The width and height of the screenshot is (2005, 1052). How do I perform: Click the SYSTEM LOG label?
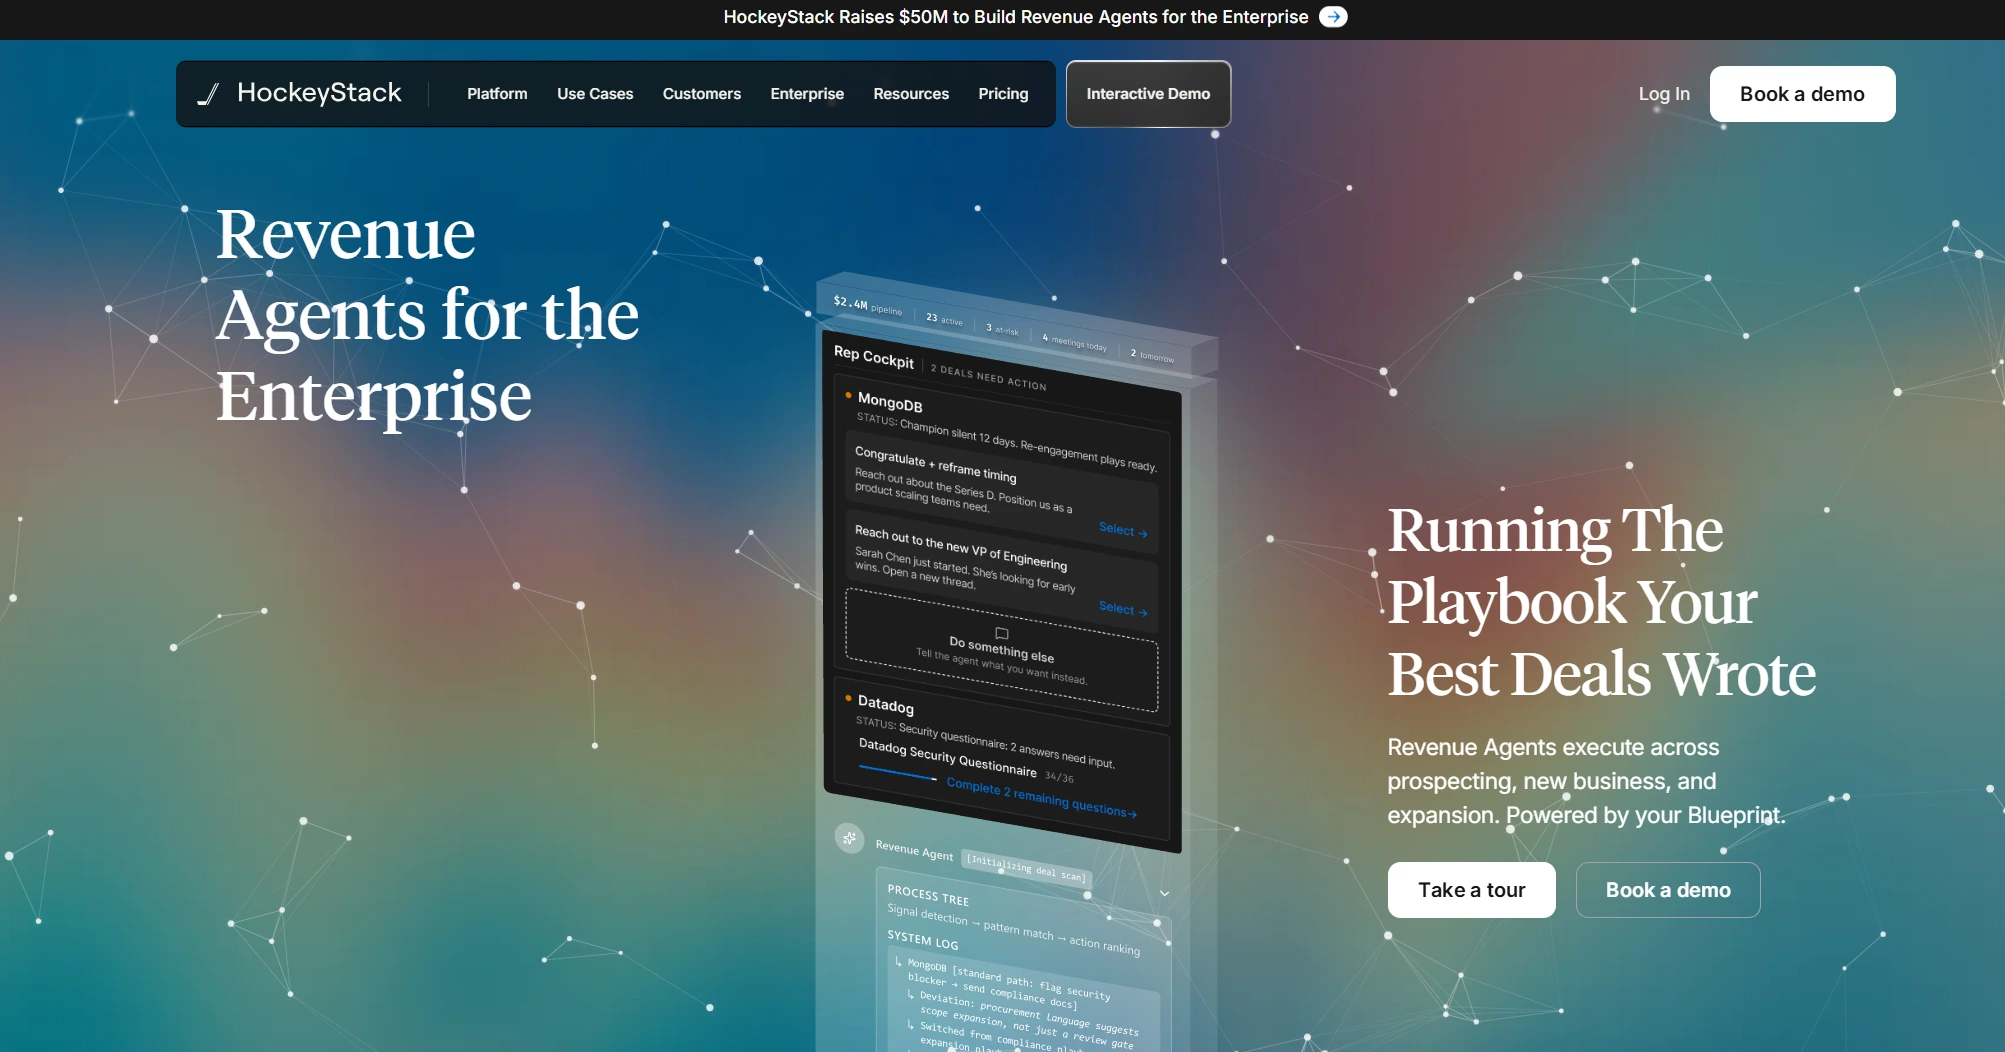[x=923, y=940]
